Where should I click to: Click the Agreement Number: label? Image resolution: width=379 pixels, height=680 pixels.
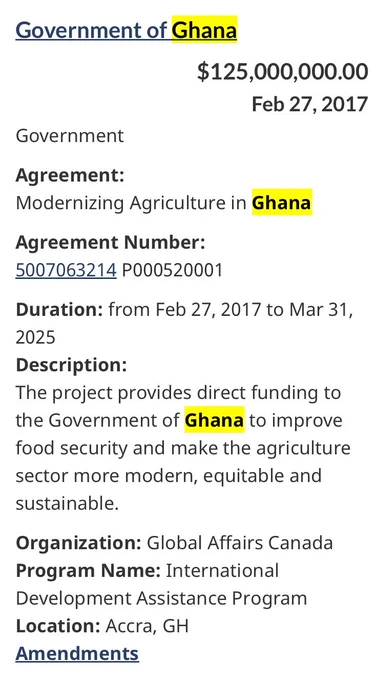click(x=110, y=243)
